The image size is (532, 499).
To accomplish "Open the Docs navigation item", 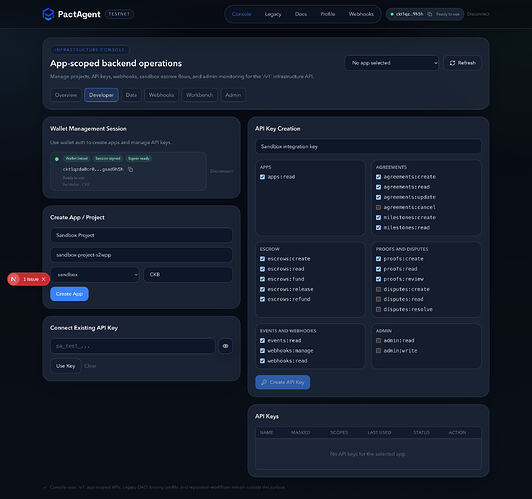I will click(x=301, y=14).
